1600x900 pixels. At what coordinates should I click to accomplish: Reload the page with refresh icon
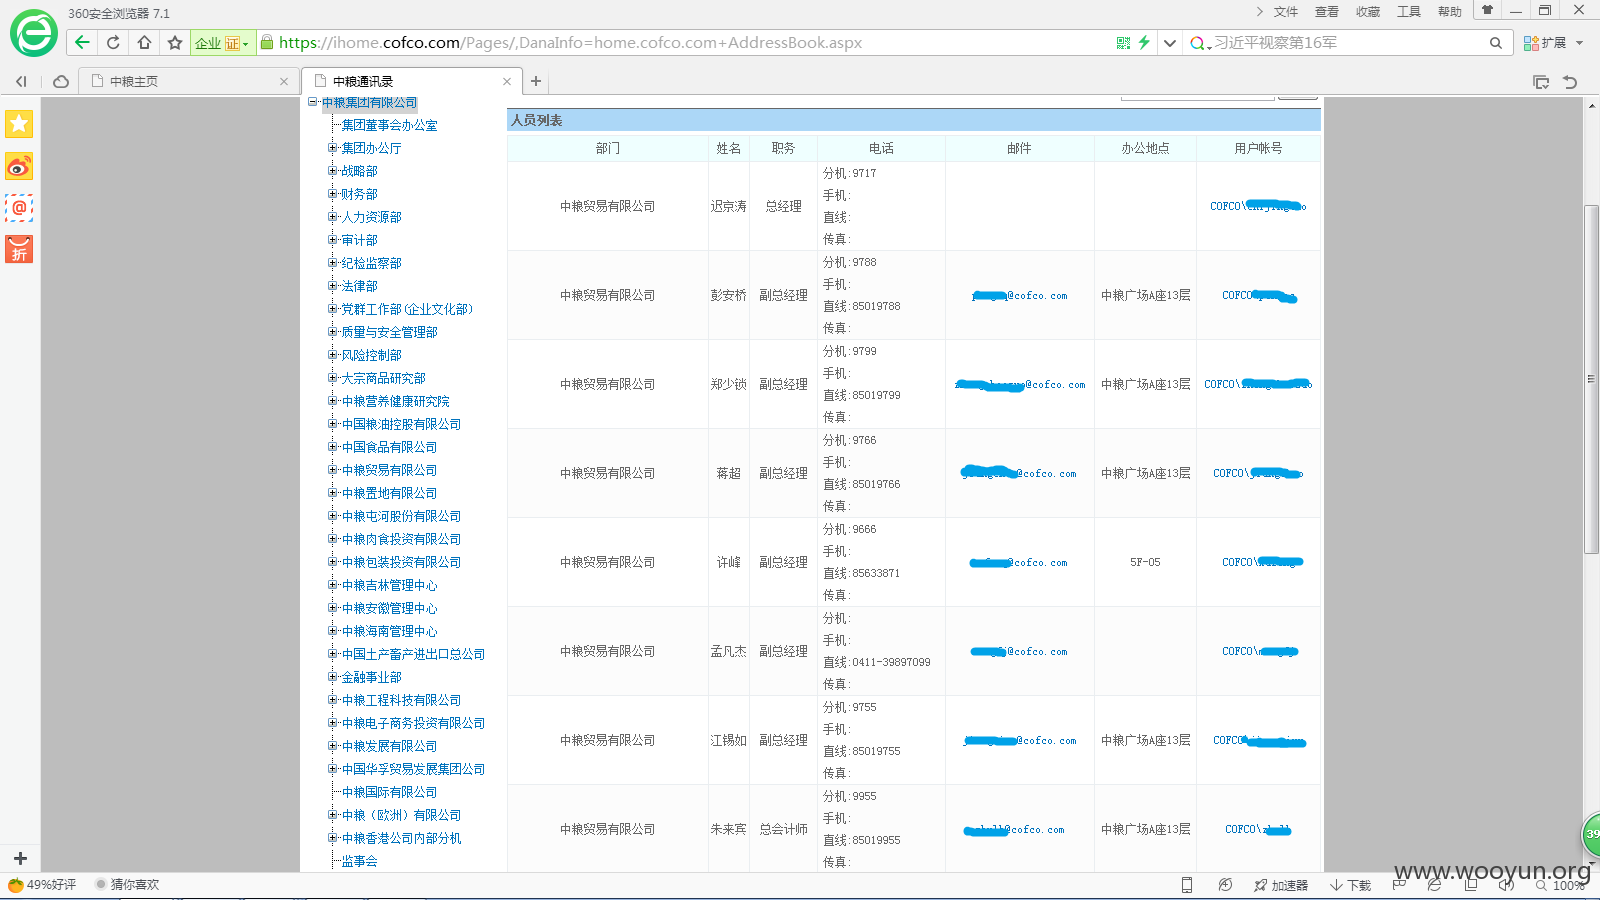coord(113,42)
